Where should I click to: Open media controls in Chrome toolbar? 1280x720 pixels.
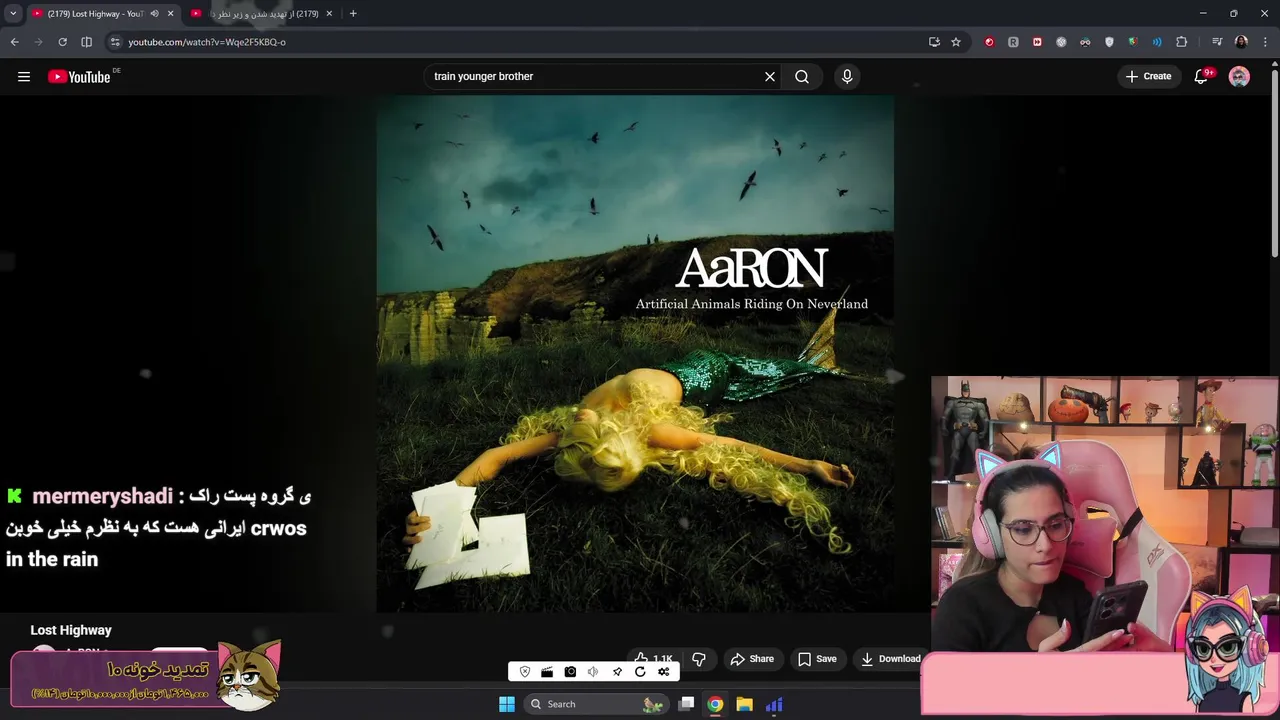click(x=1217, y=42)
